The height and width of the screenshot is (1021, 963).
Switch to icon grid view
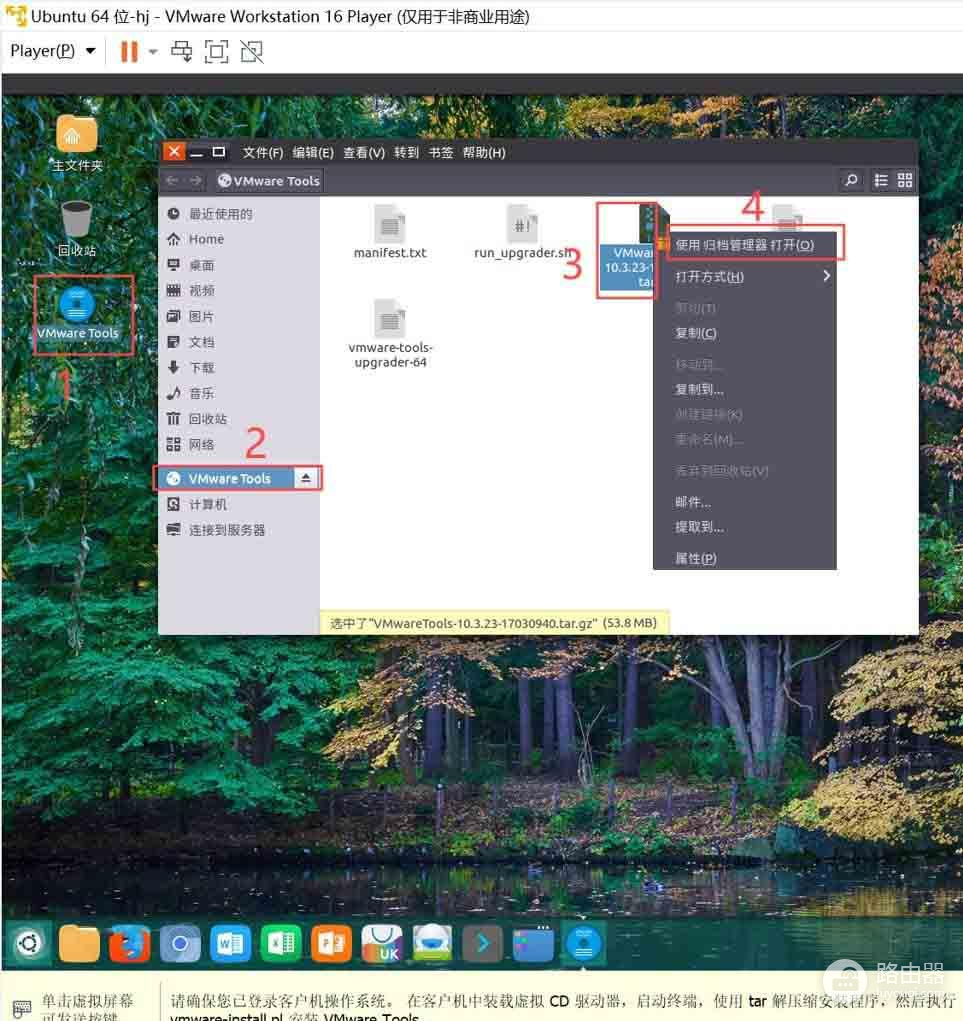pos(905,180)
